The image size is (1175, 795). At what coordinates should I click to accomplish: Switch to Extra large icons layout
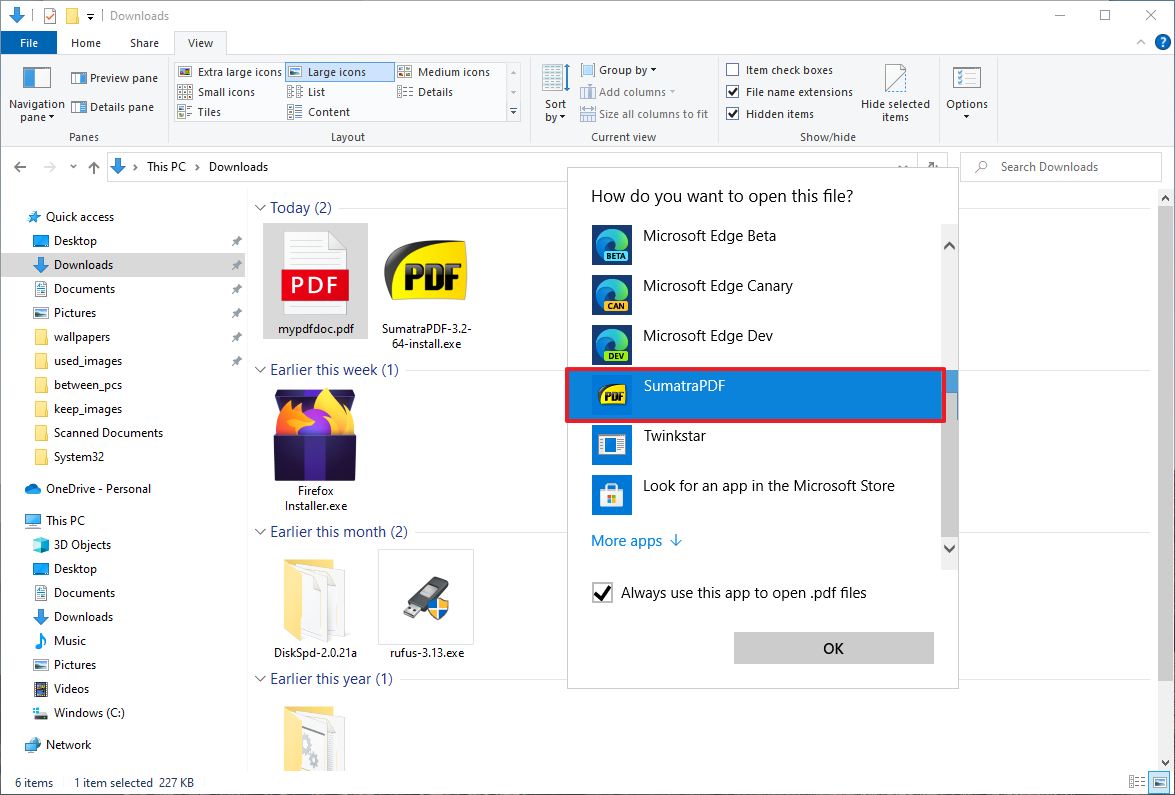(x=229, y=72)
